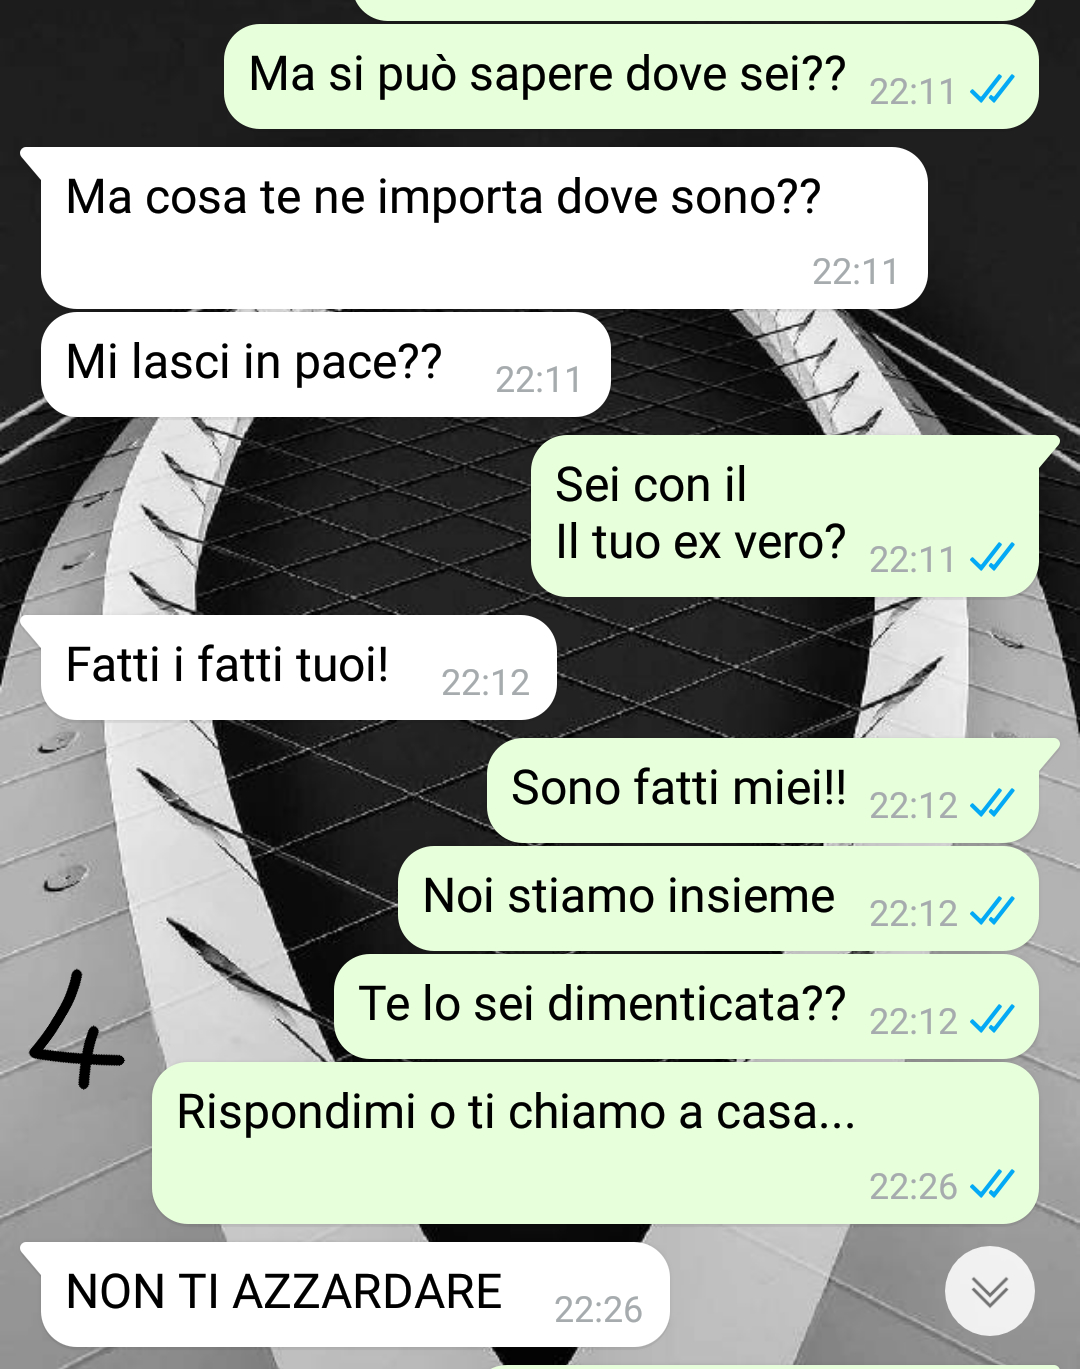The width and height of the screenshot is (1080, 1369).
Task: Select message 'Noi stiamo insieme'
Action: pos(718,898)
